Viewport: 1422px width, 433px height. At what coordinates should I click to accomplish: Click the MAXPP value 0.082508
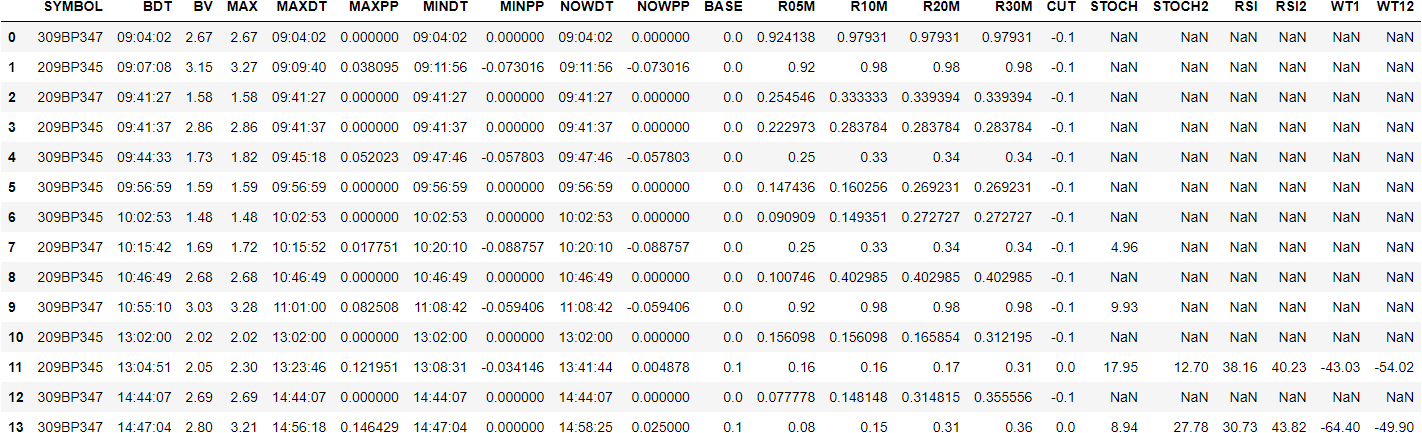(x=369, y=307)
